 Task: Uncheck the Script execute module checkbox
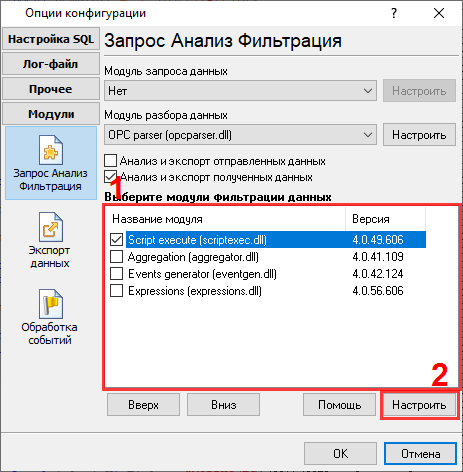(117, 240)
